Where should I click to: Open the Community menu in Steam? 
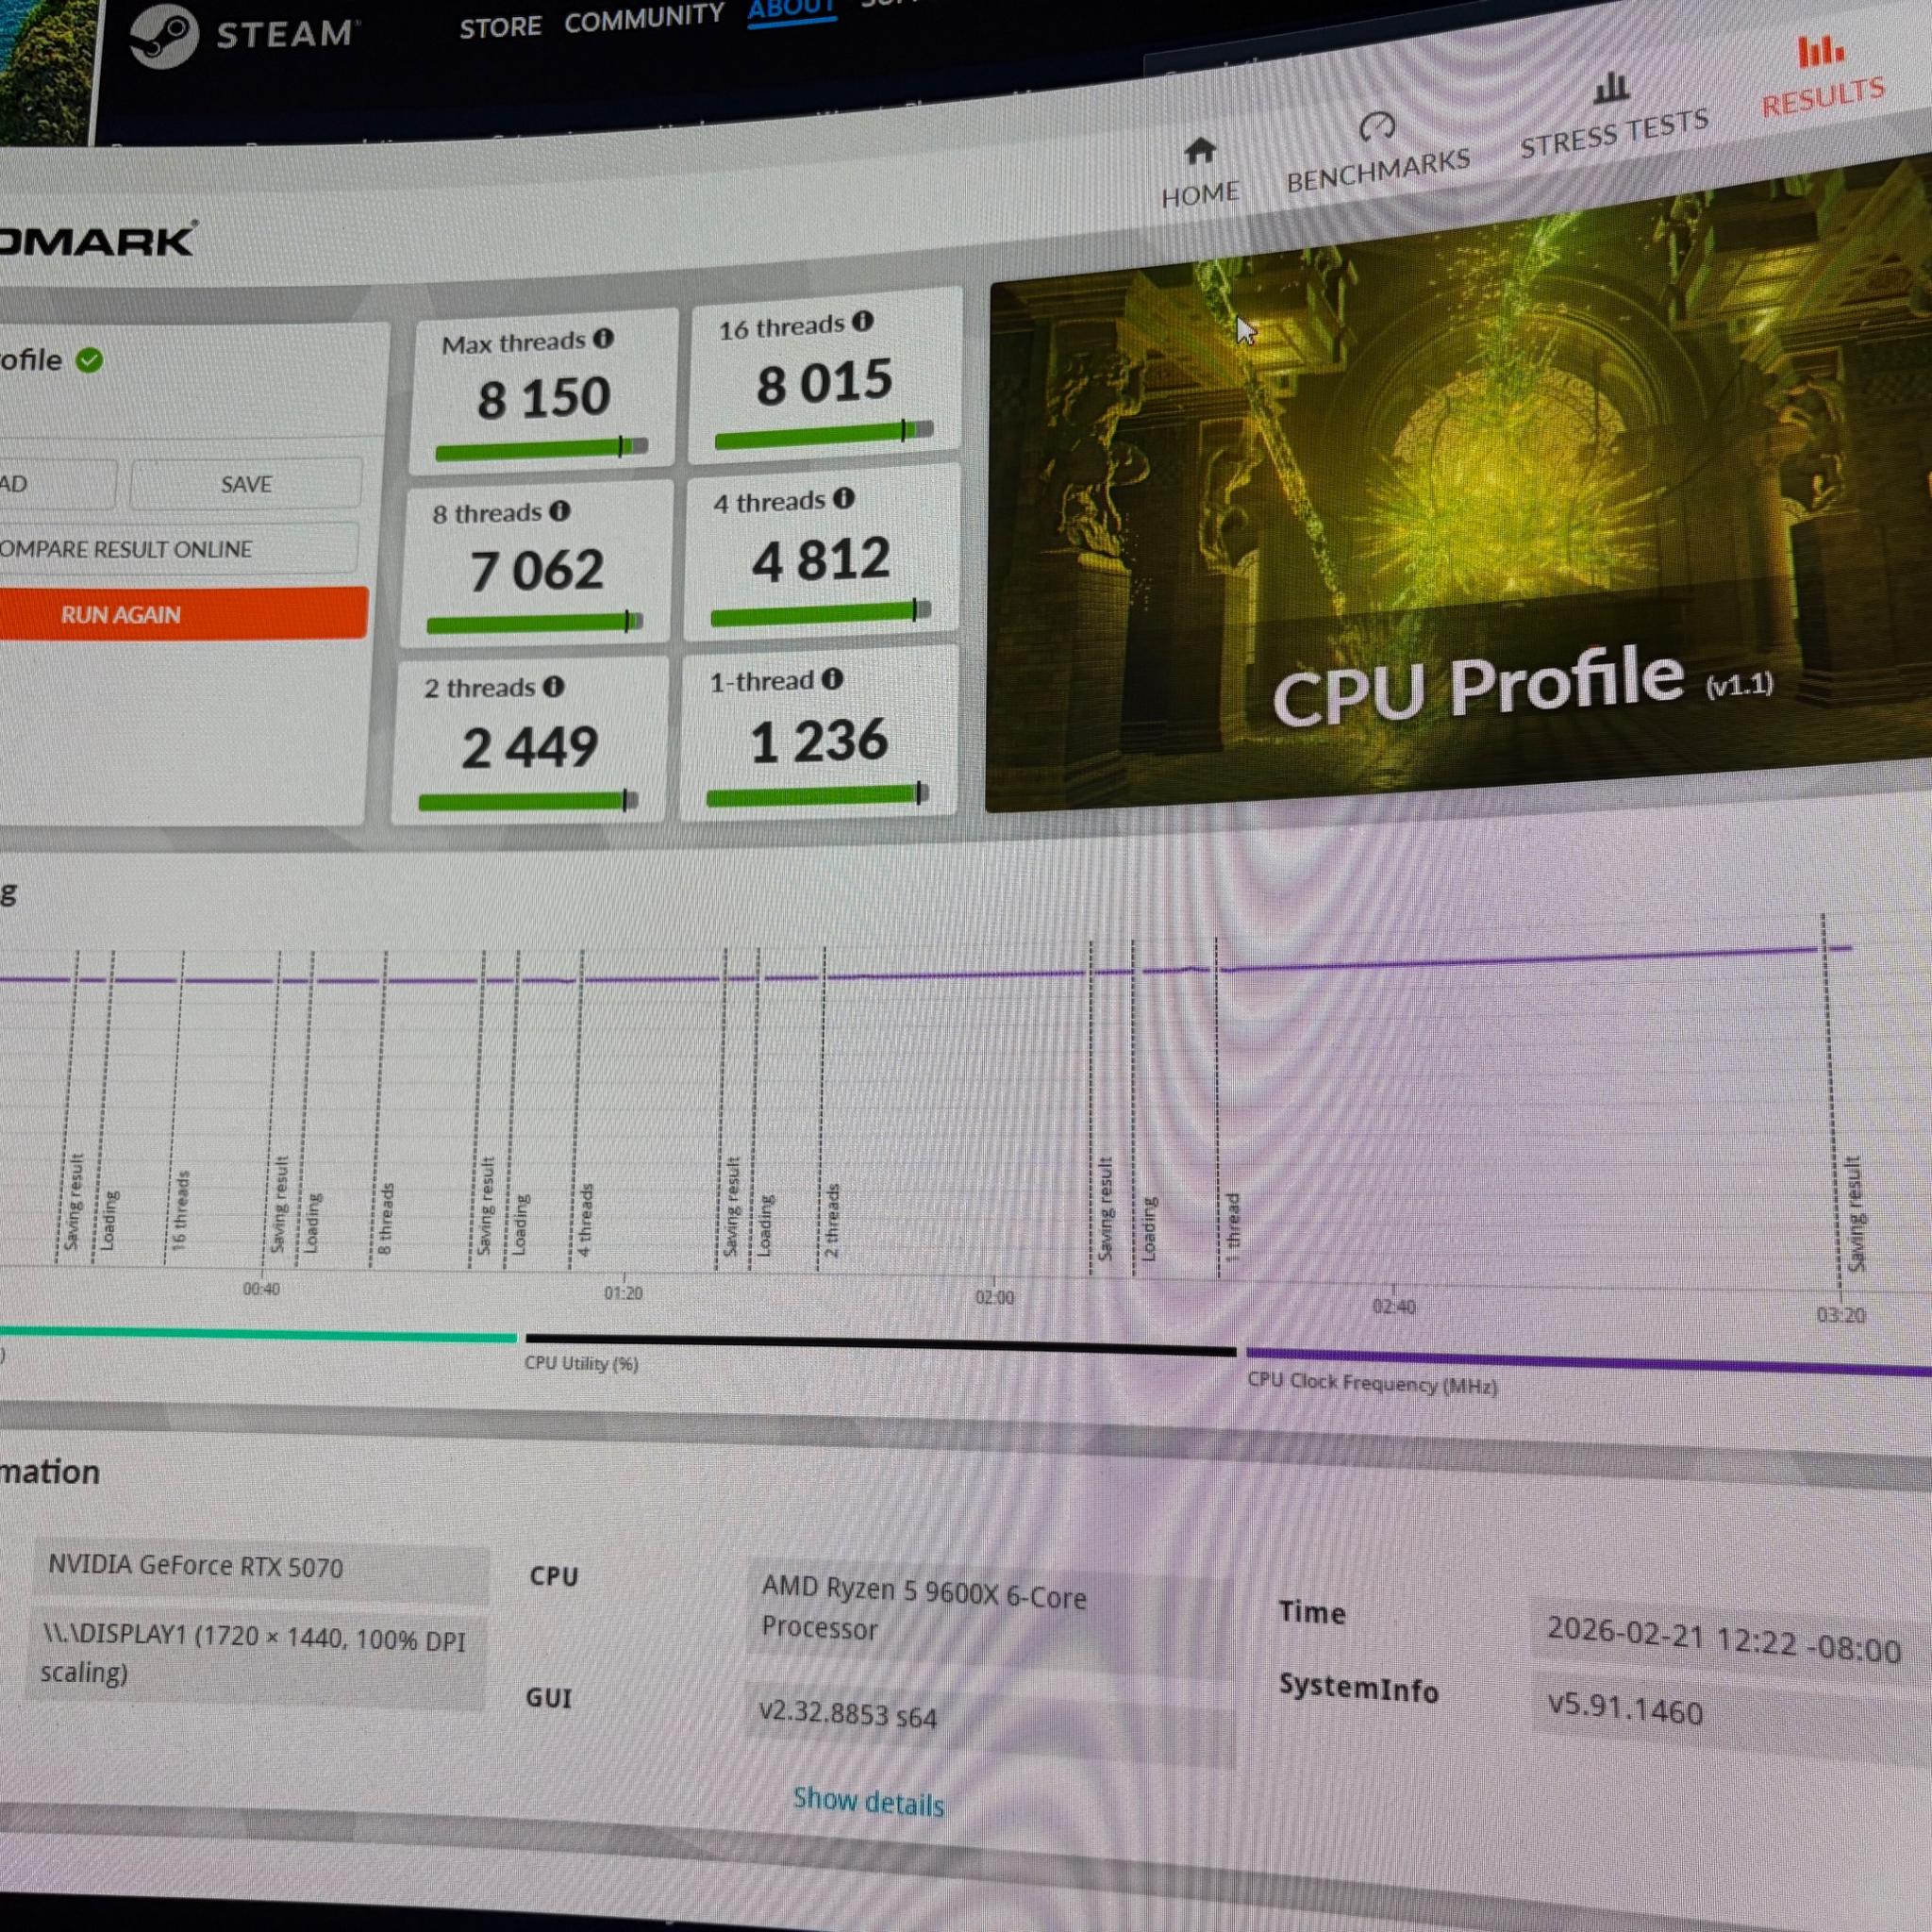point(644,18)
